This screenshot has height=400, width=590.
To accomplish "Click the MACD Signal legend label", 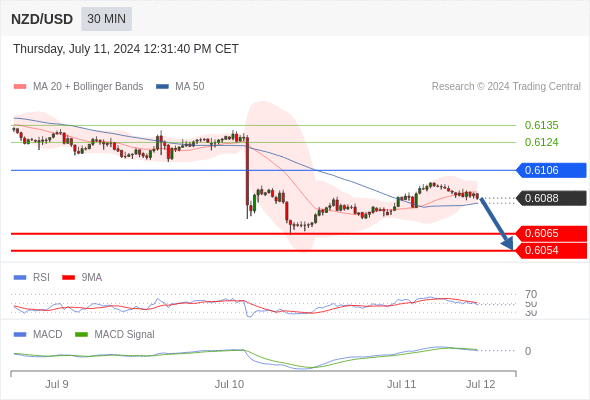I will point(125,335).
